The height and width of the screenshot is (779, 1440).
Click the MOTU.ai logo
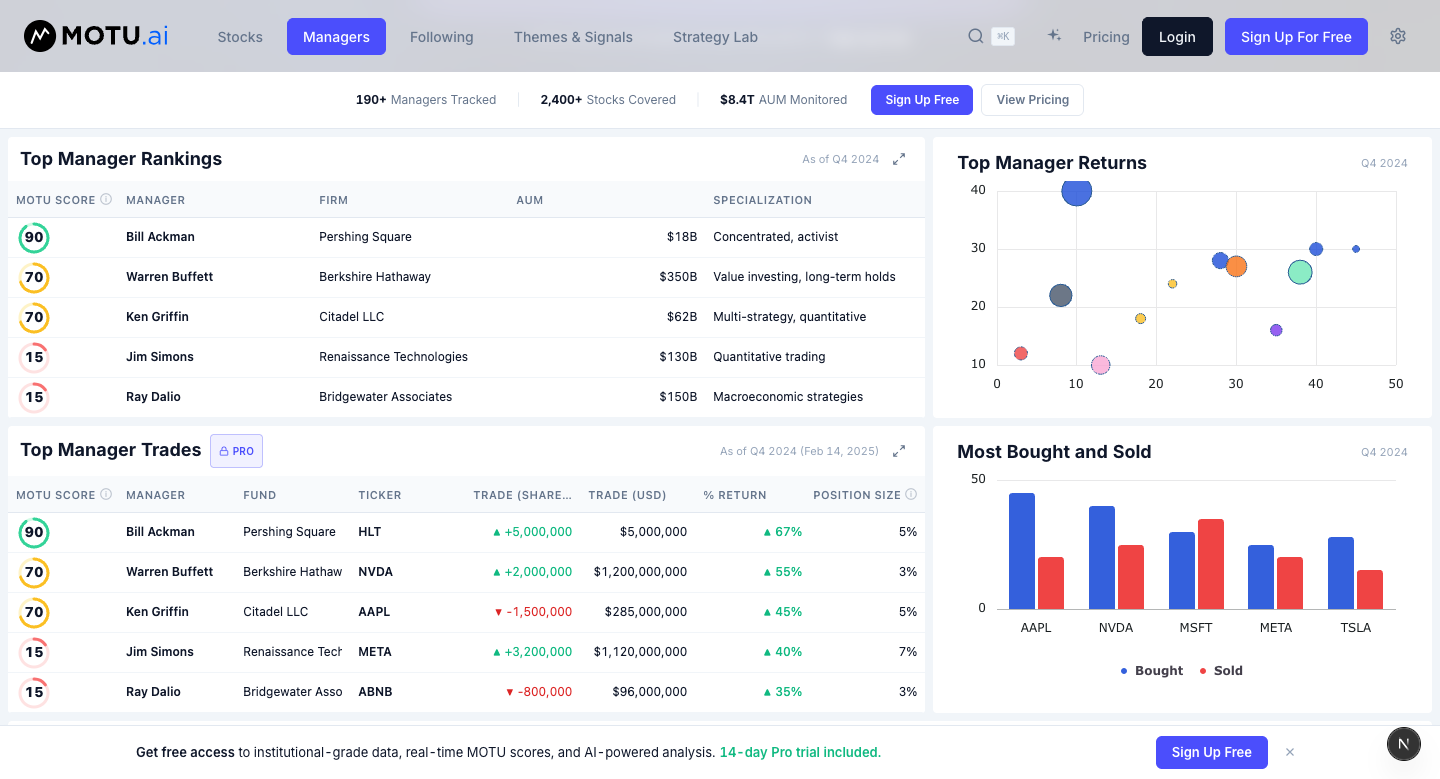(96, 37)
